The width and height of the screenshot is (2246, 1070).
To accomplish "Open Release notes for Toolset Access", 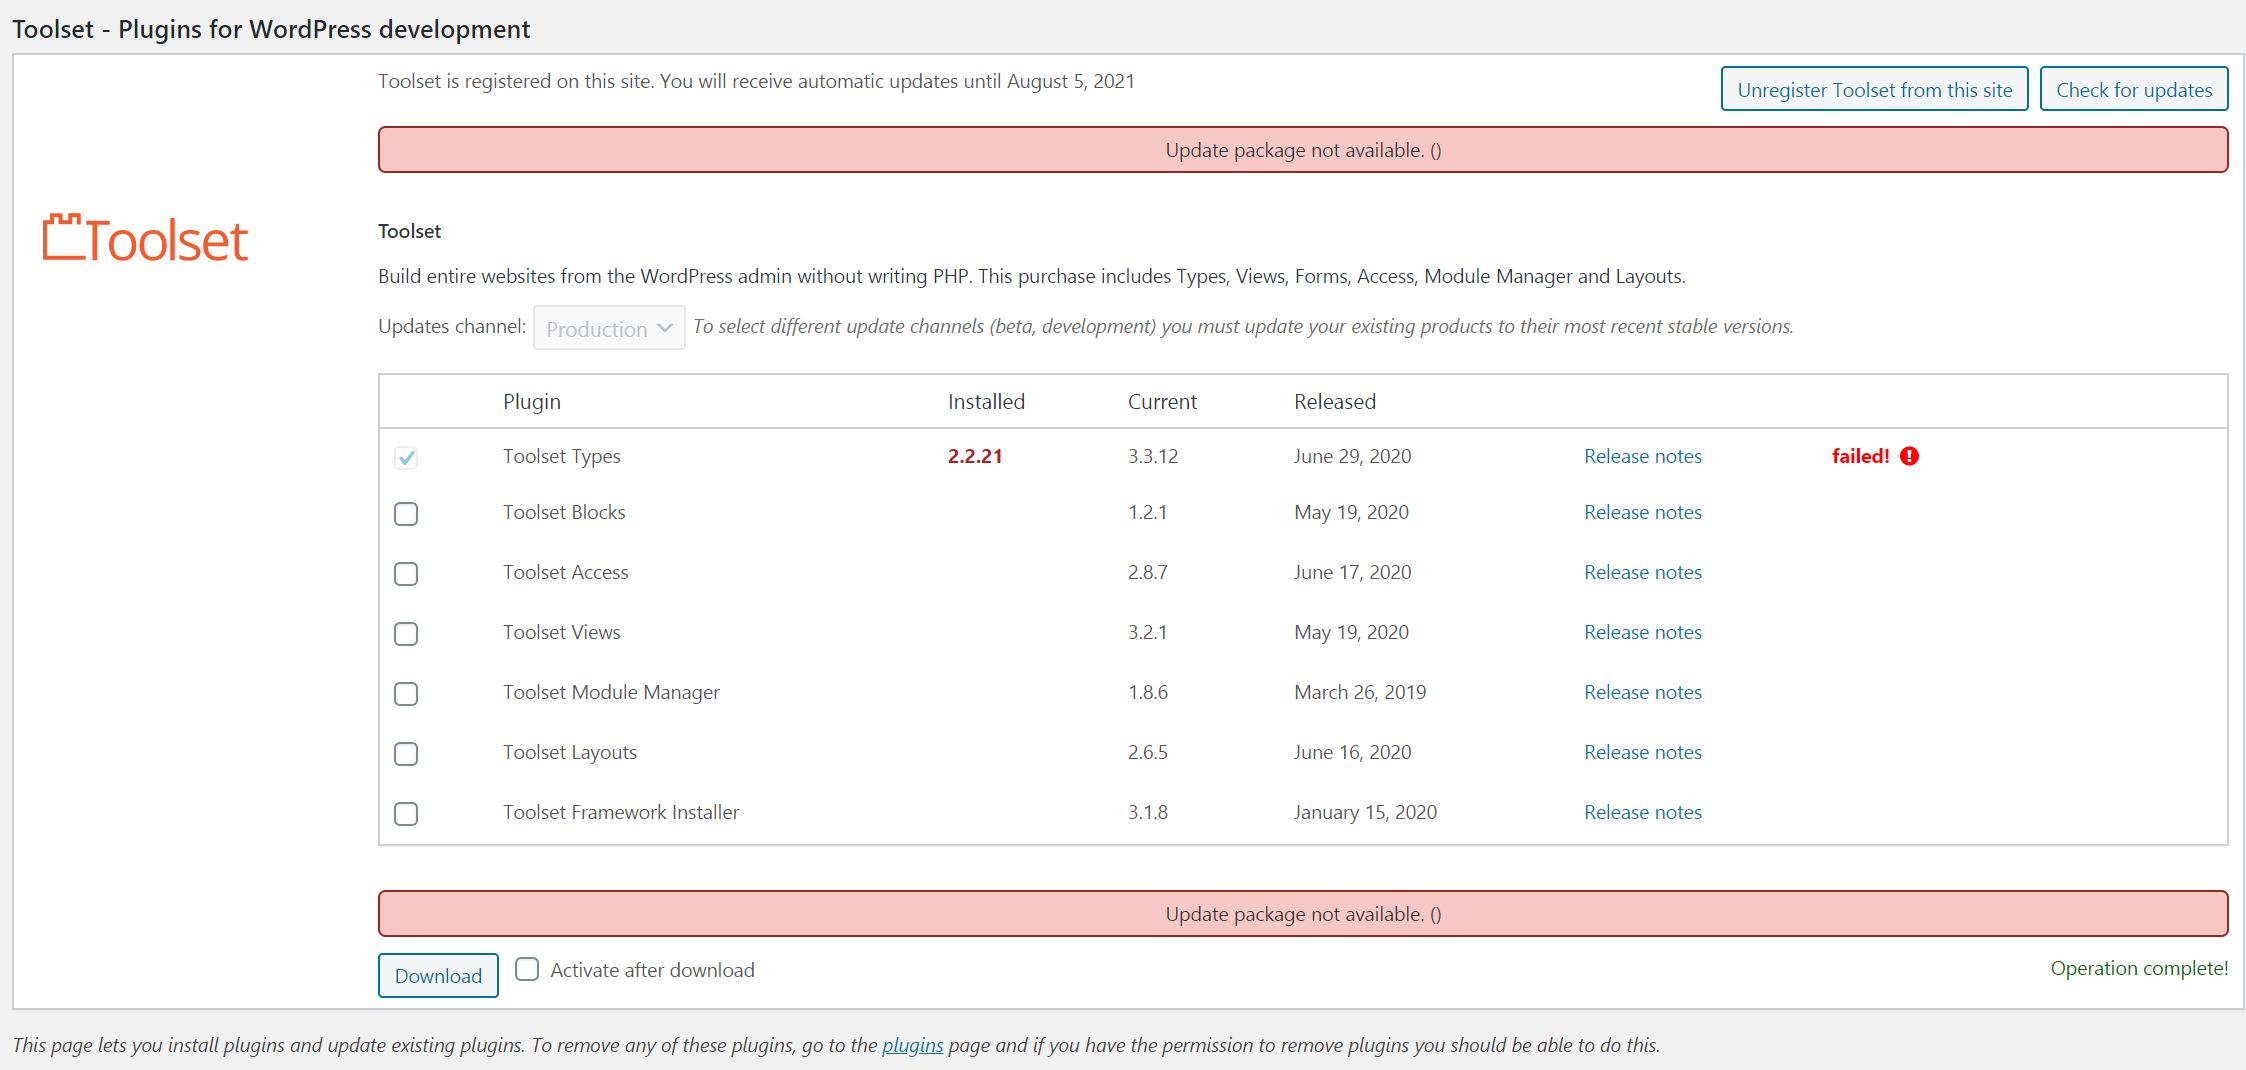I will click(1642, 572).
